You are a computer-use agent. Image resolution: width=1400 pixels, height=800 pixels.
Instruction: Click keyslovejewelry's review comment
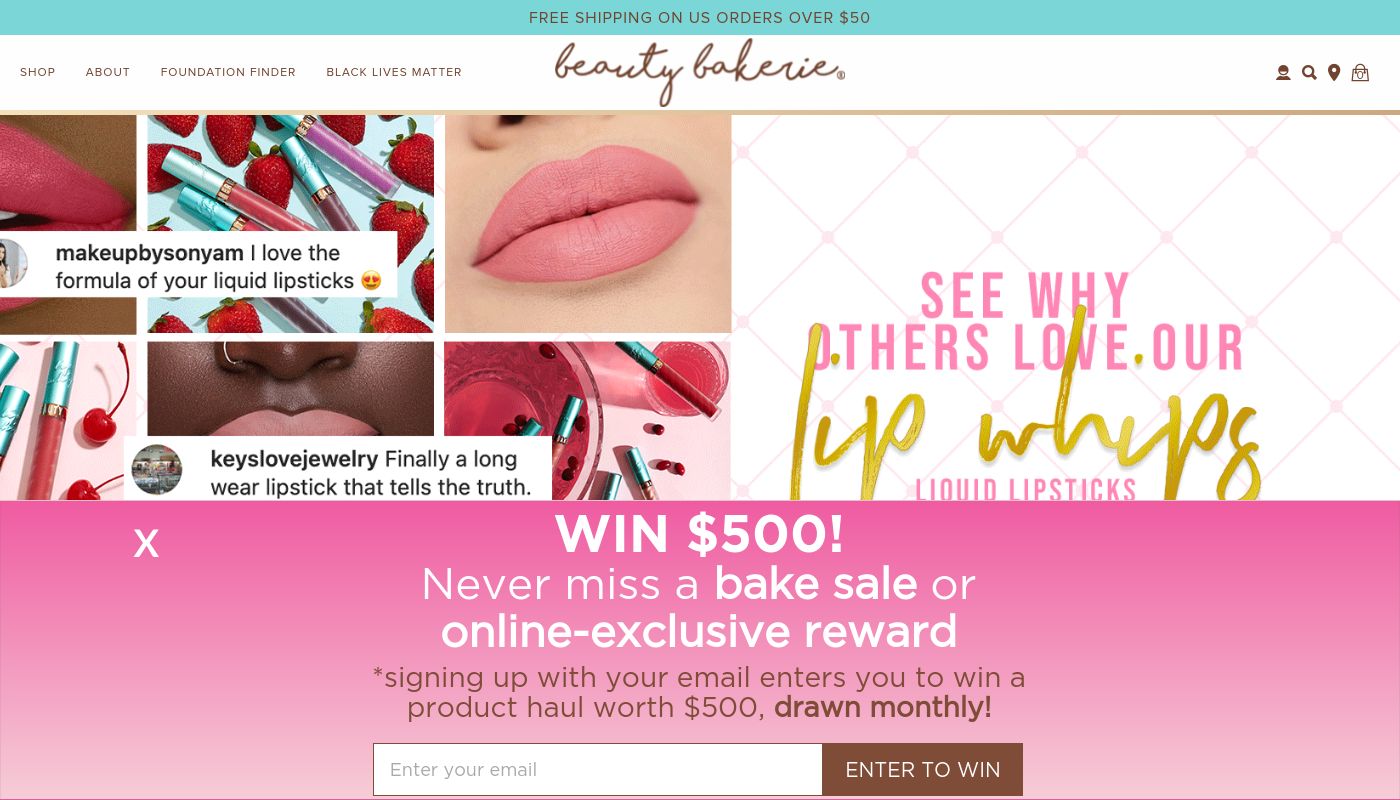point(338,472)
